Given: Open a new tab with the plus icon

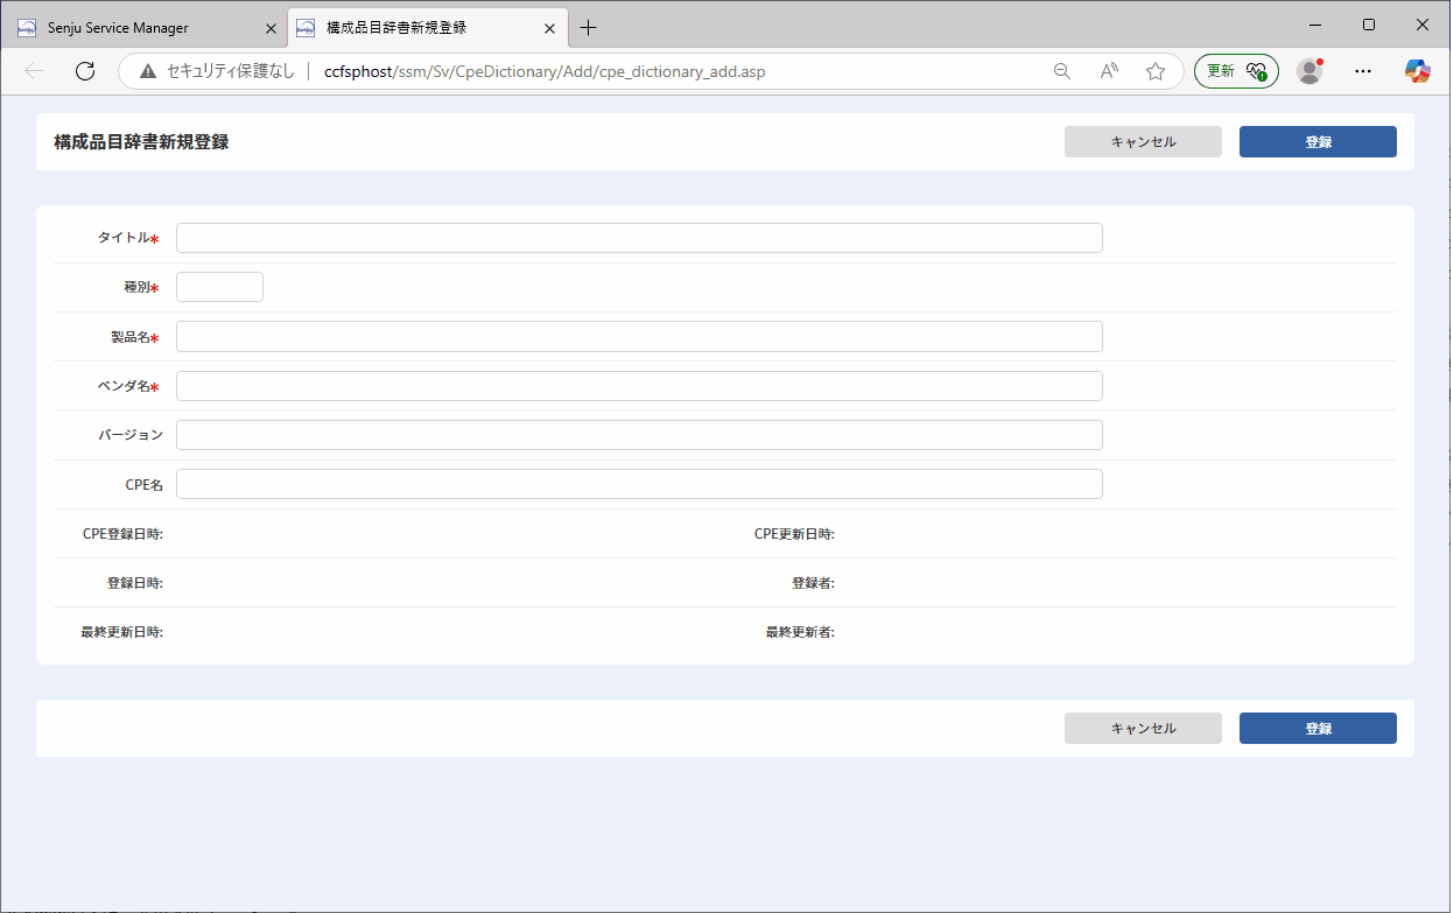Looking at the screenshot, I should [x=588, y=28].
